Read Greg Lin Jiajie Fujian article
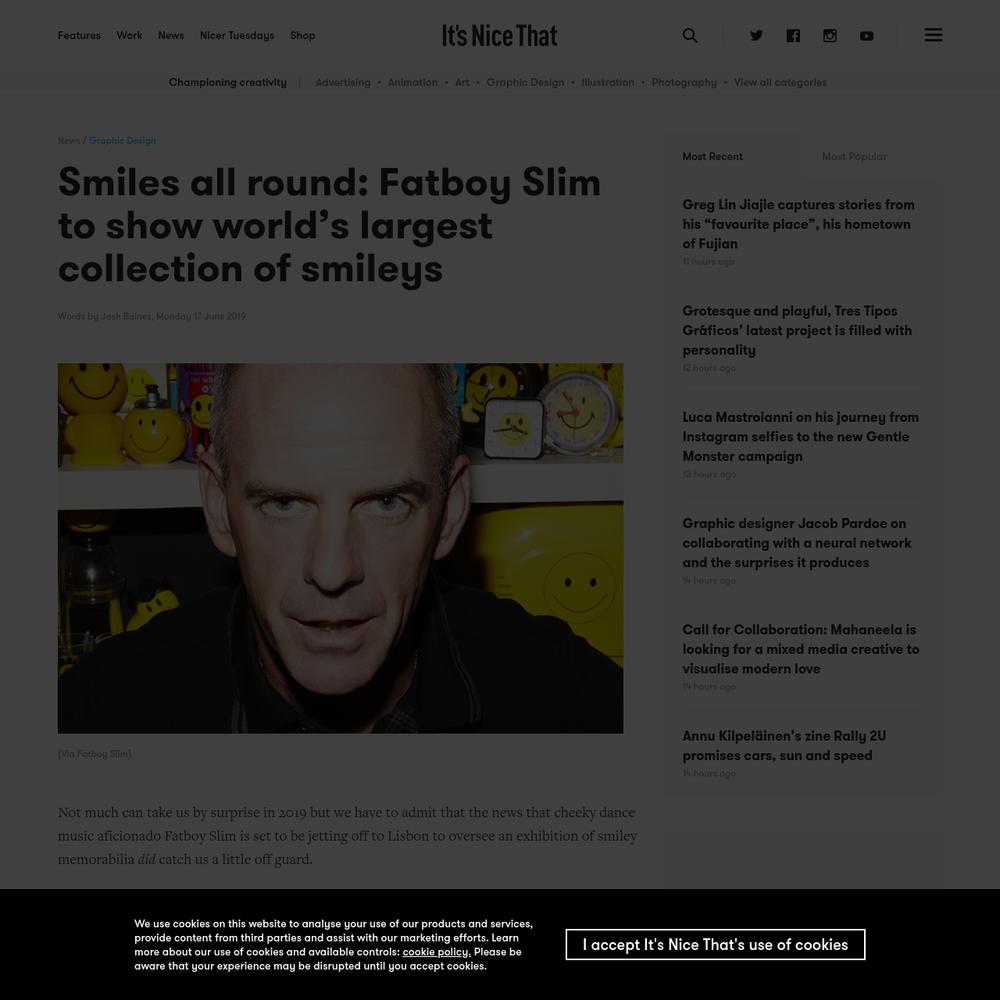This screenshot has height=1000, width=1000. click(x=799, y=224)
